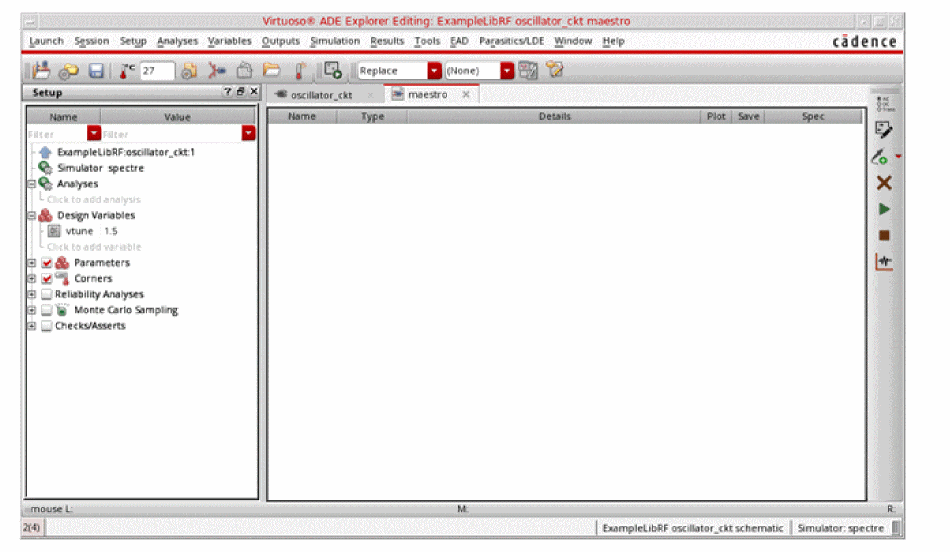Open the Simulation menu
950x552 pixels.
(x=335, y=41)
